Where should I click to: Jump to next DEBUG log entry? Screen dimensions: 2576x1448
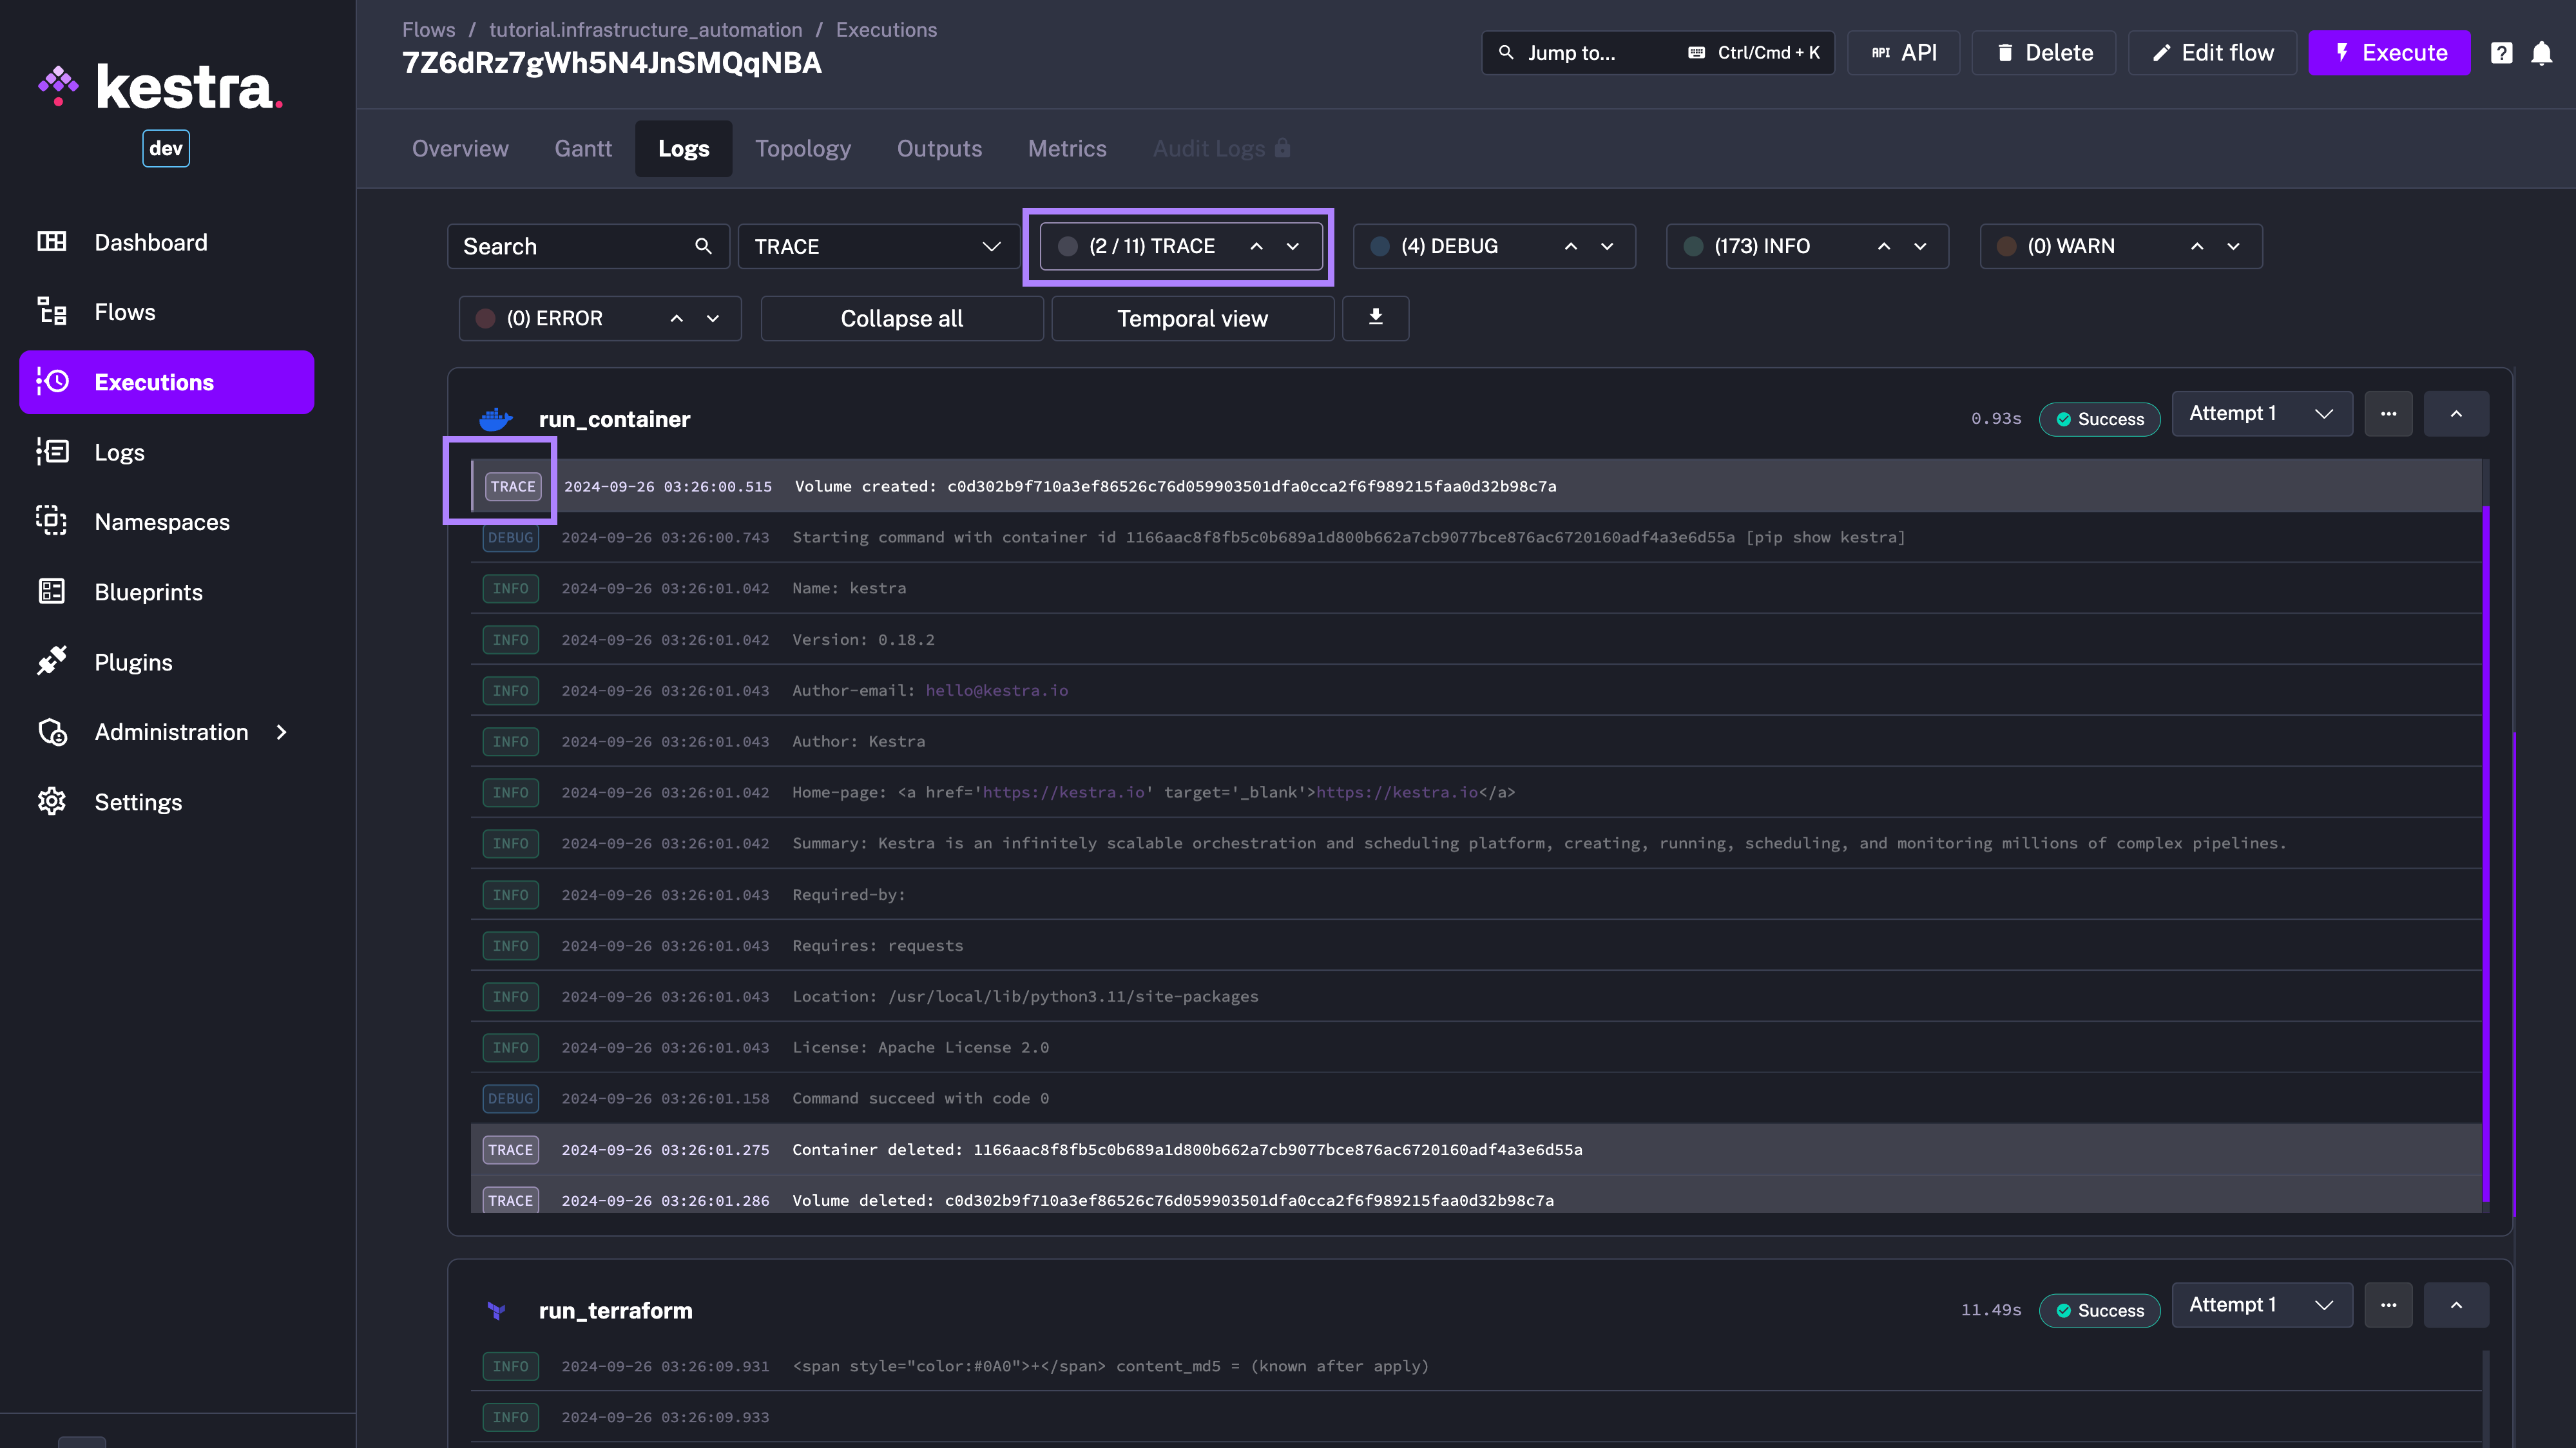point(1607,246)
